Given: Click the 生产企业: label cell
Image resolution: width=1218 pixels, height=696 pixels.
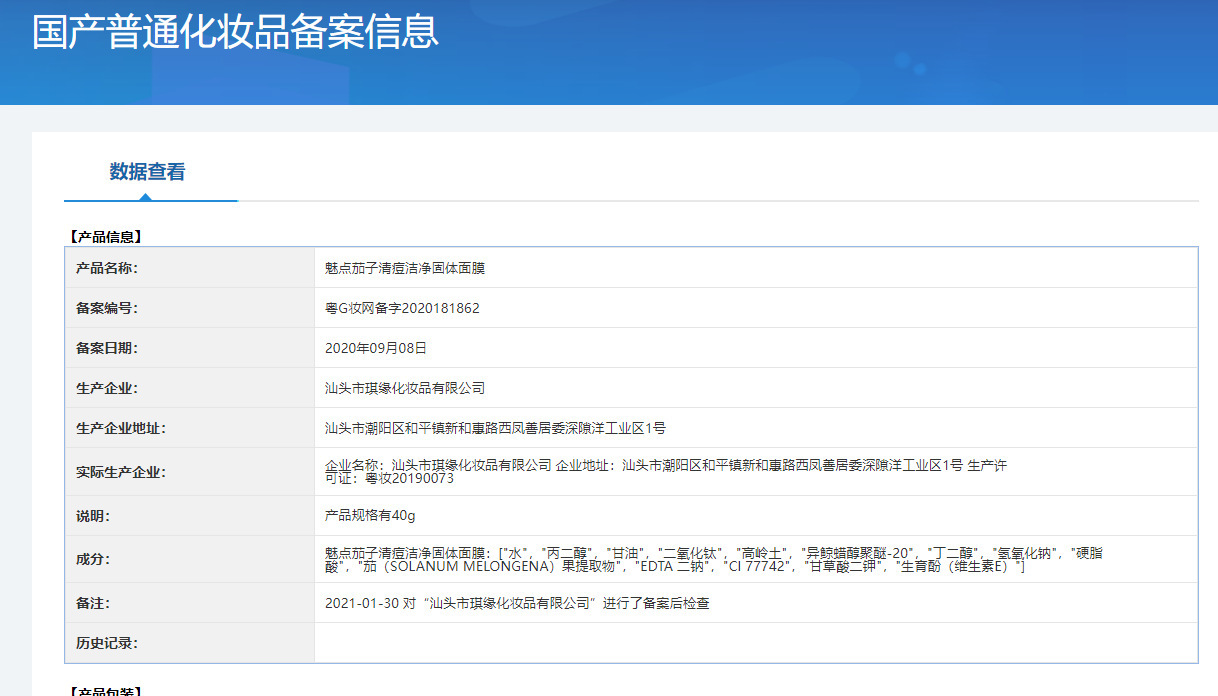Looking at the screenshot, I should point(190,388).
